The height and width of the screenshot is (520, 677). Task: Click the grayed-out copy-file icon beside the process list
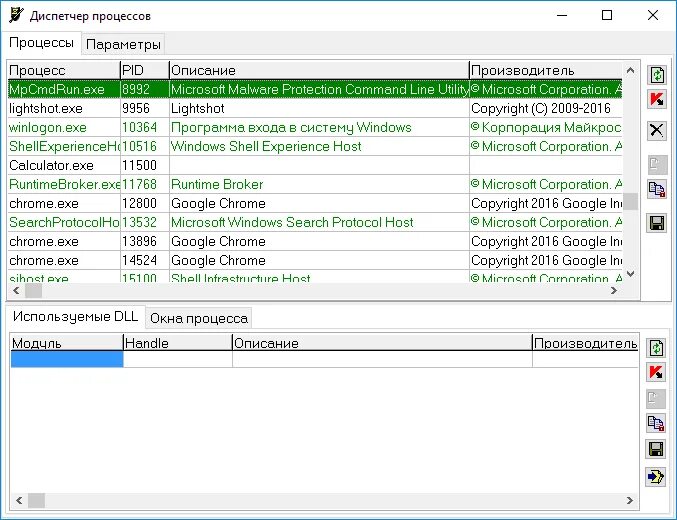click(x=657, y=165)
